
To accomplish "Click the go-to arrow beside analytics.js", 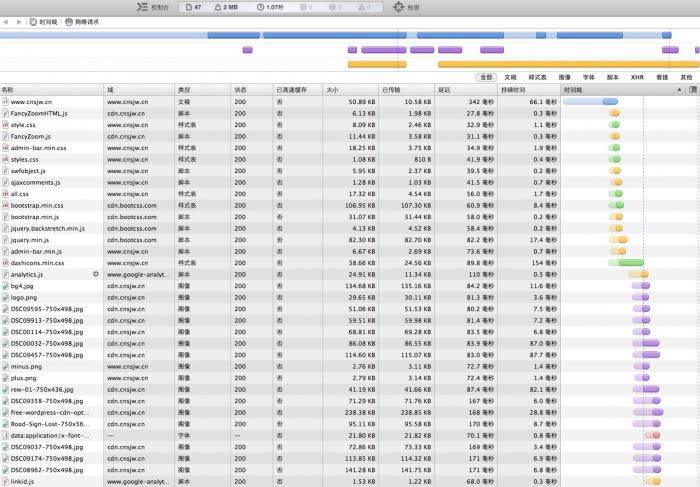I will [96, 274].
